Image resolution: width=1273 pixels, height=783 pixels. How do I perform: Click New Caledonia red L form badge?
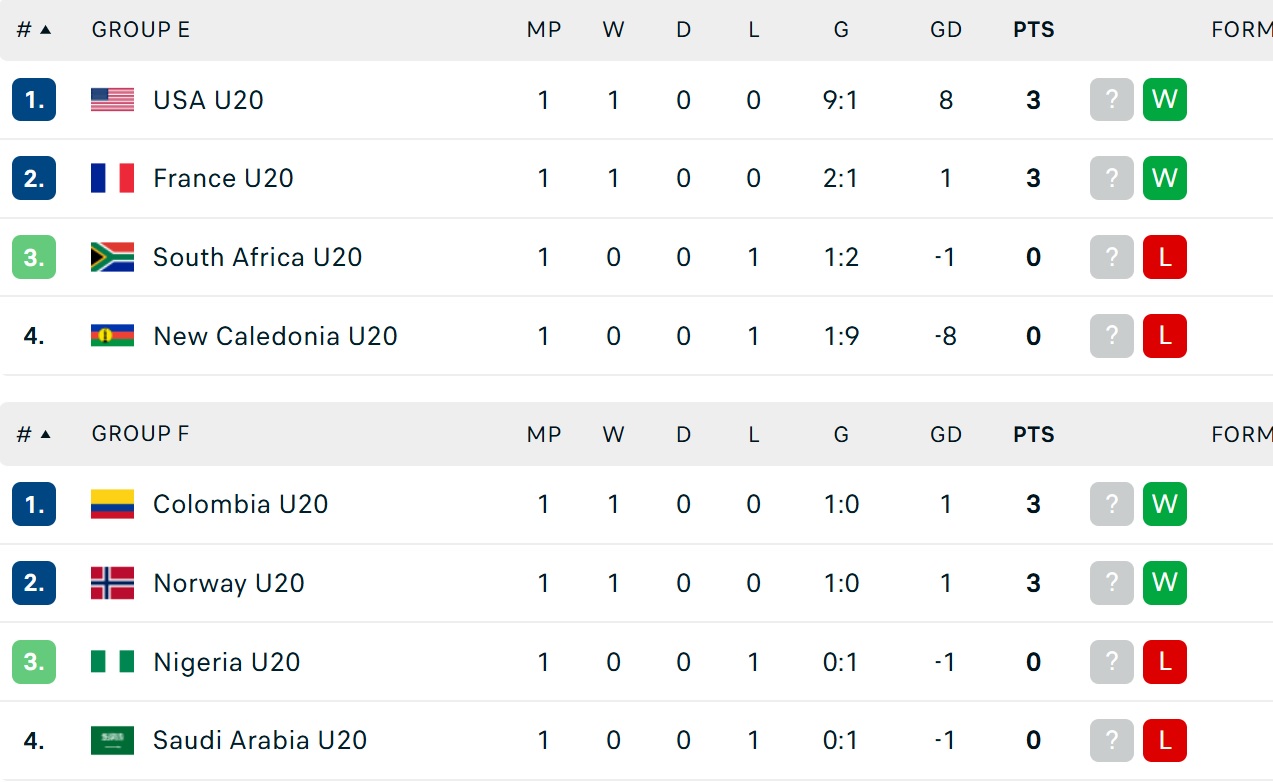pyautogui.click(x=1164, y=336)
